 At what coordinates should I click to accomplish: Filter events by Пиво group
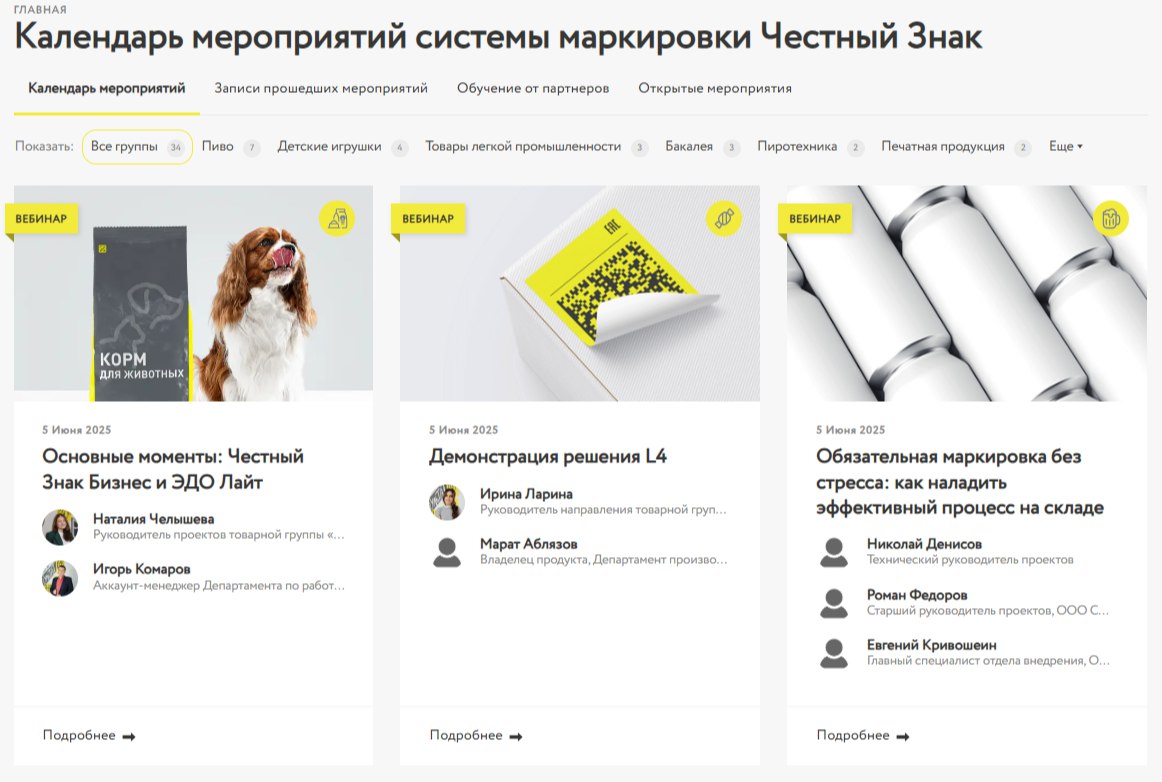(x=218, y=147)
